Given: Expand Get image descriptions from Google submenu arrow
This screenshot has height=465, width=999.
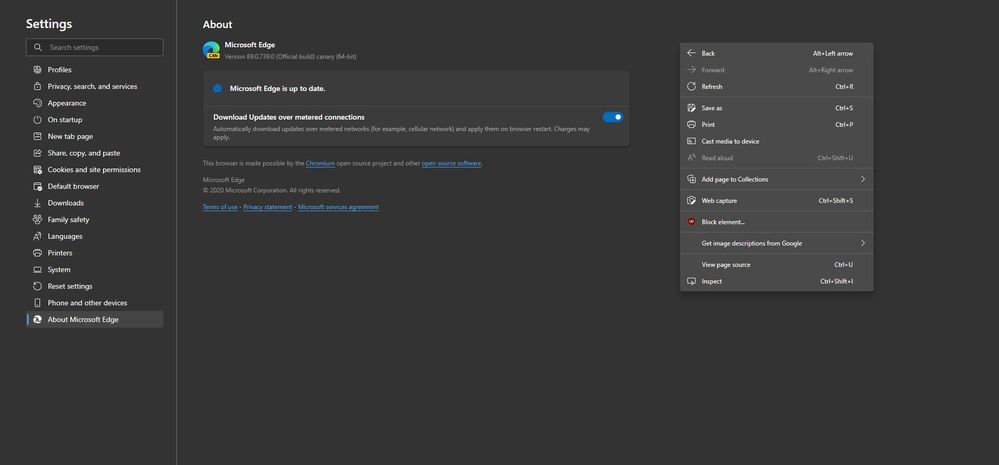Looking at the screenshot, I should coord(863,243).
